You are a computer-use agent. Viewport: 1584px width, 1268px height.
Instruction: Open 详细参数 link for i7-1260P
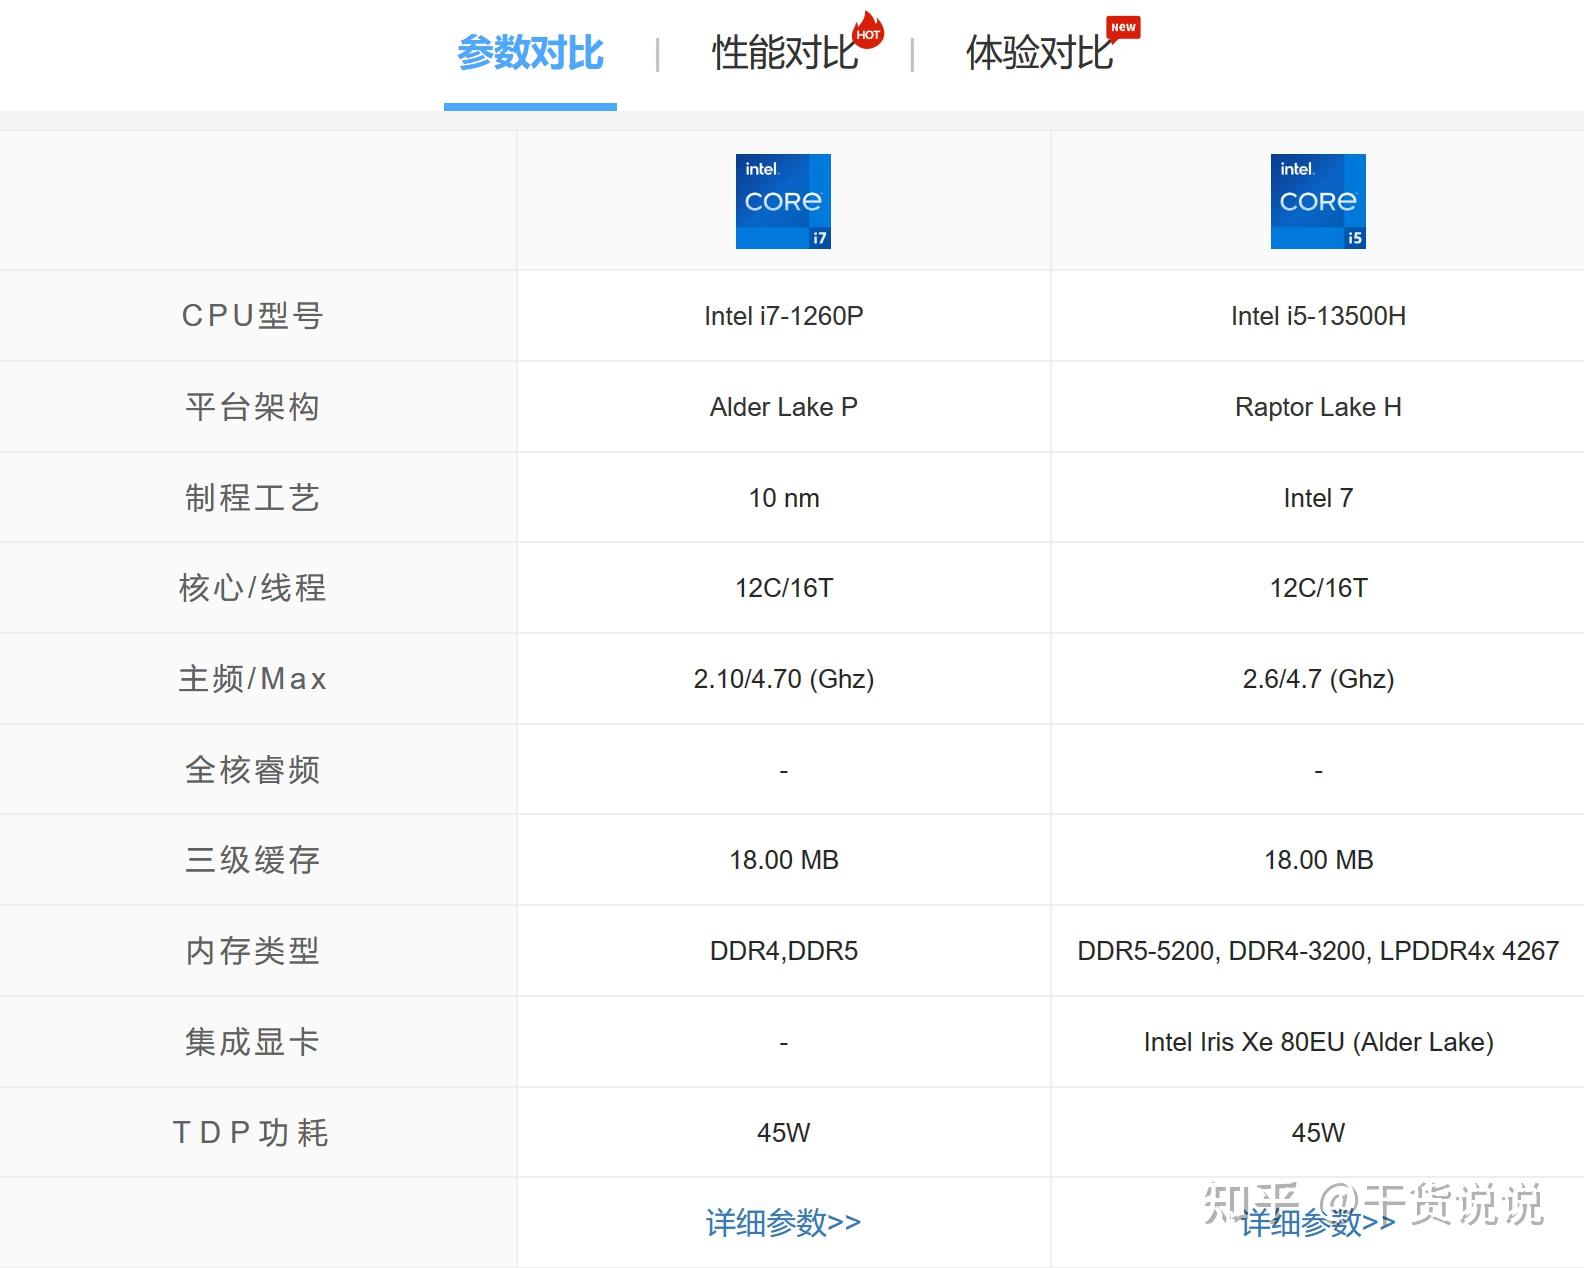[783, 1222]
